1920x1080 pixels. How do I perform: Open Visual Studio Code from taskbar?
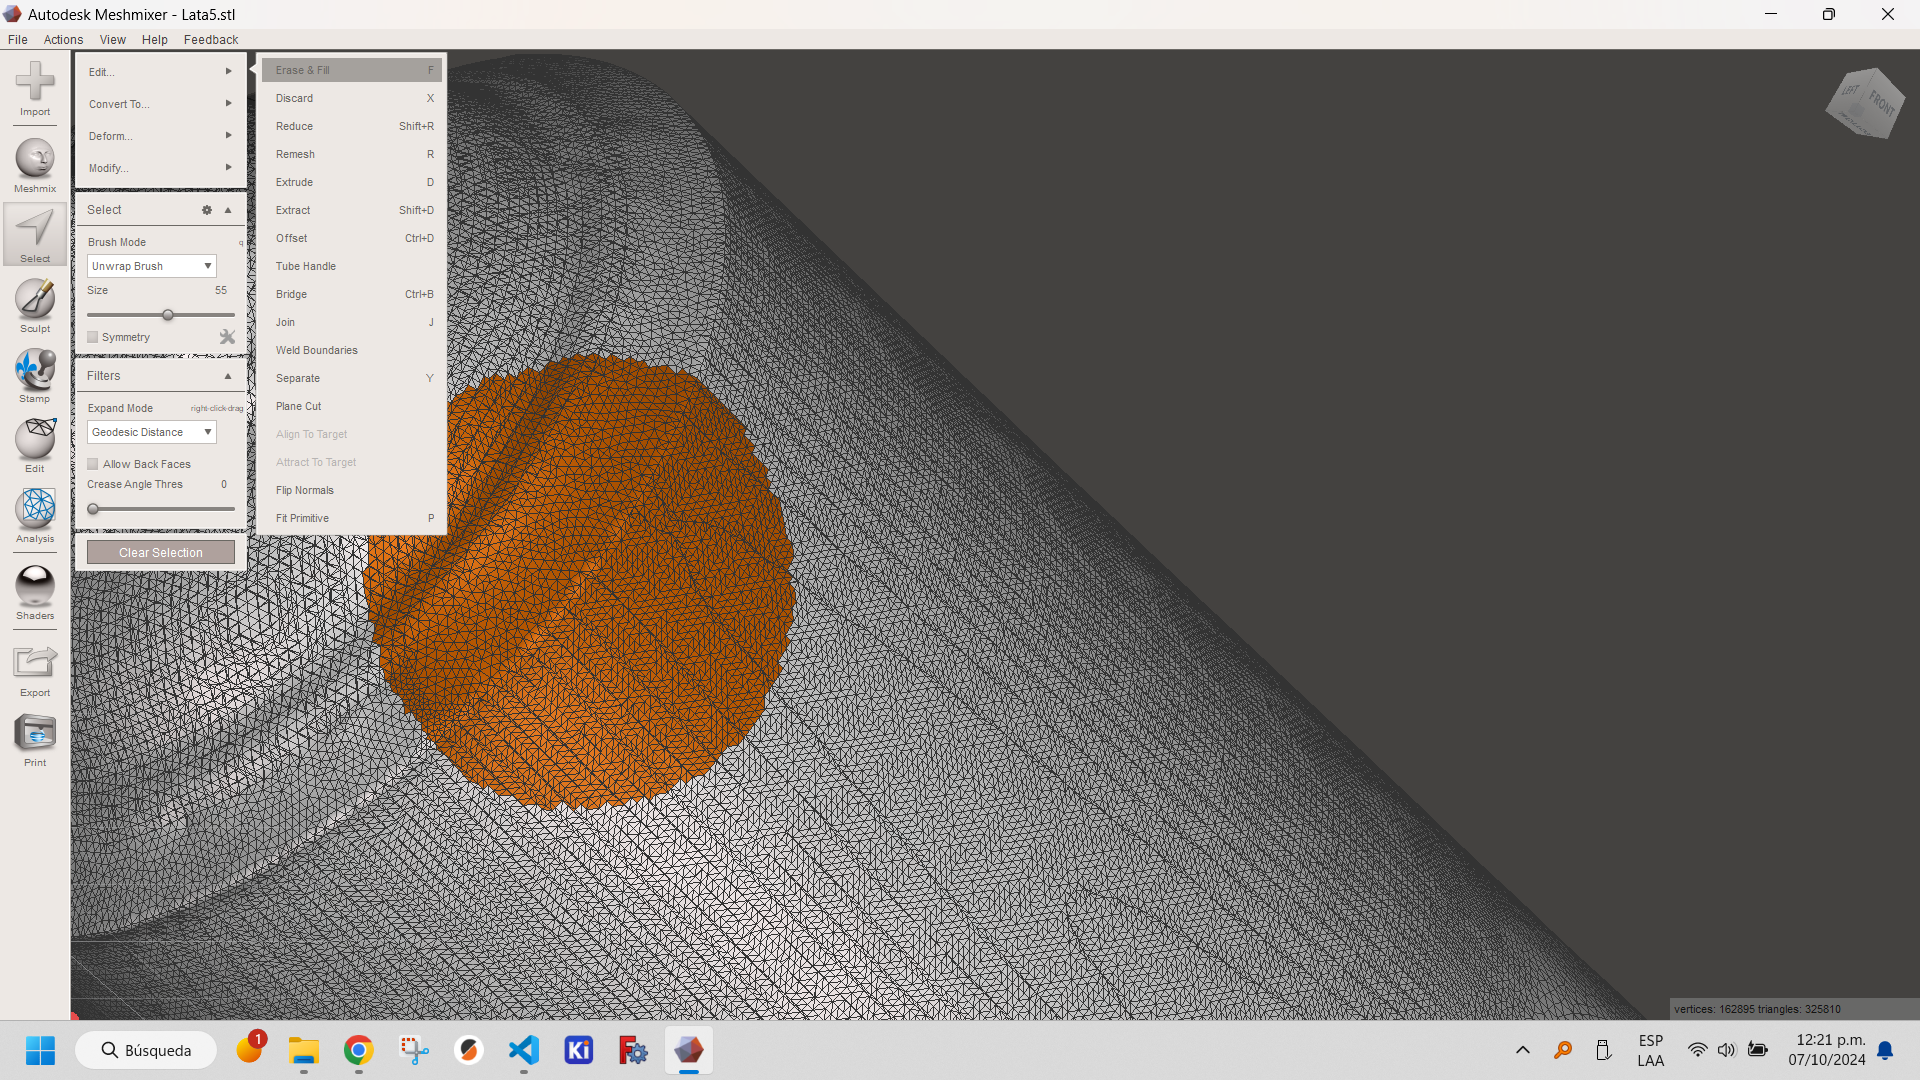[524, 1050]
